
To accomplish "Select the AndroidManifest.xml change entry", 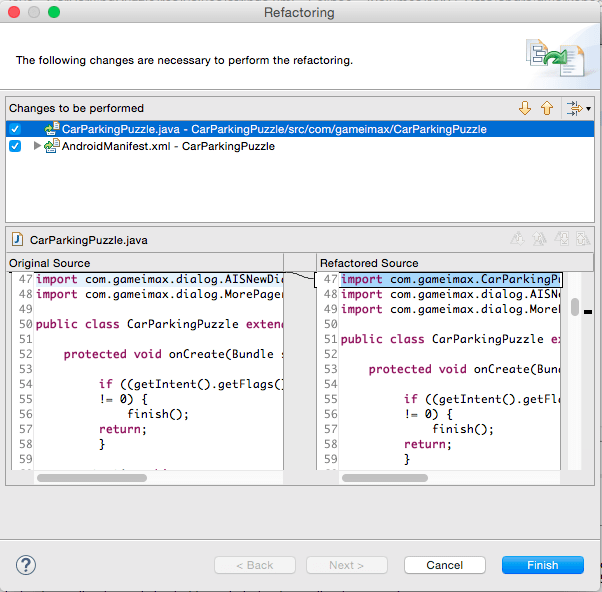I will click(x=168, y=146).
